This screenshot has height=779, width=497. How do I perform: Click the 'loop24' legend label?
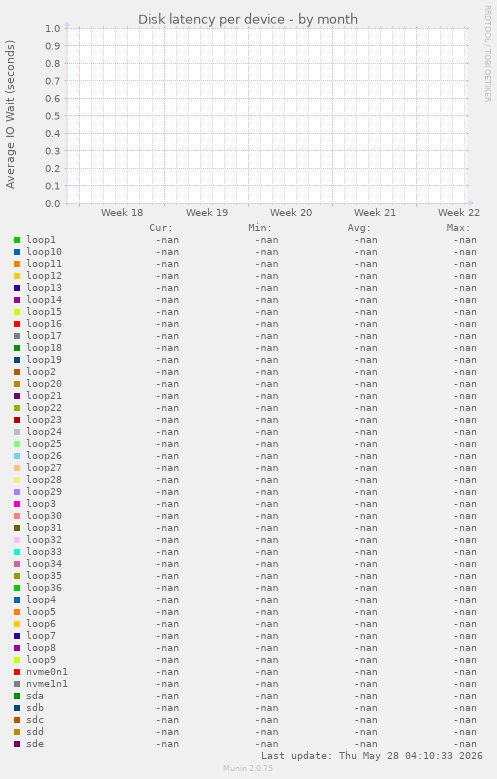(x=44, y=432)
